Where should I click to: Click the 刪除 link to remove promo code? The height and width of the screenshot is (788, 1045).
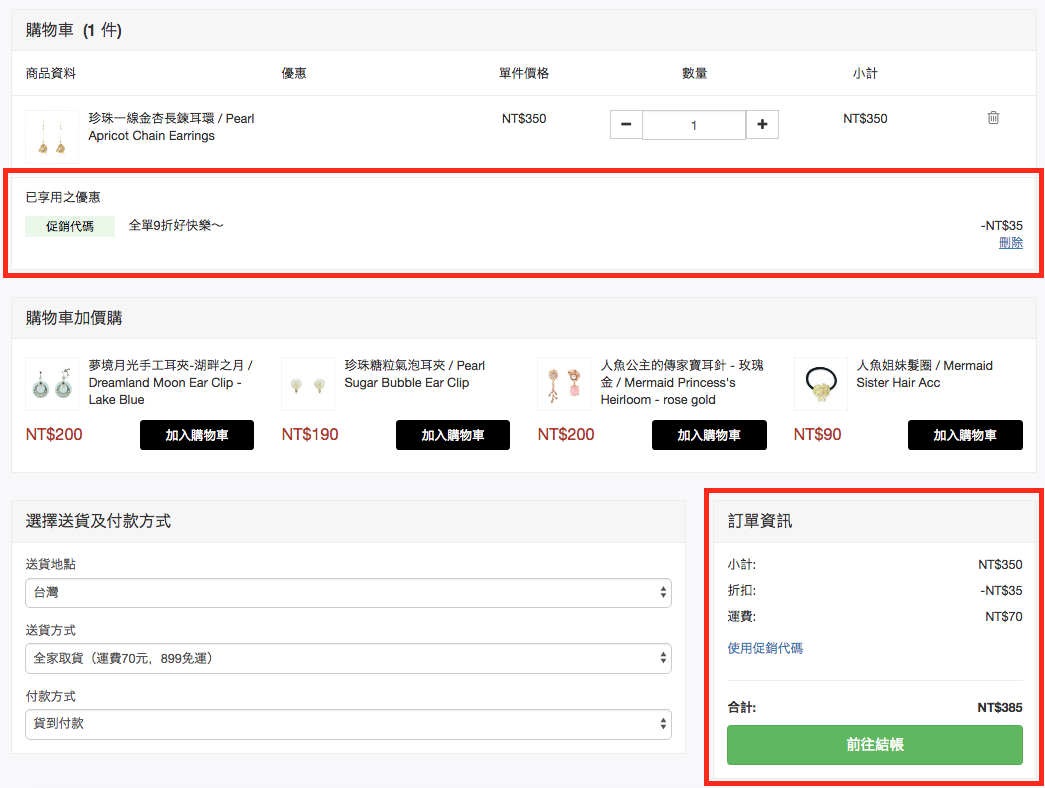tap(1010, 243)
